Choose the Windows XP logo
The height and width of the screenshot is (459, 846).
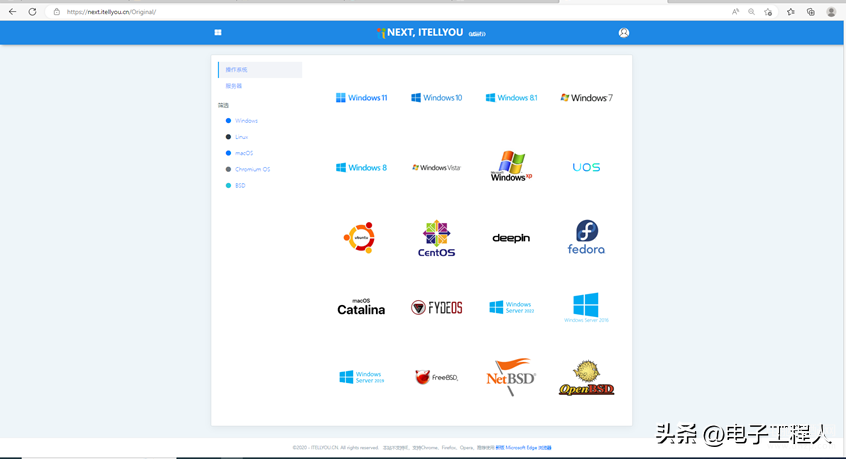click(x=511, y=166)
